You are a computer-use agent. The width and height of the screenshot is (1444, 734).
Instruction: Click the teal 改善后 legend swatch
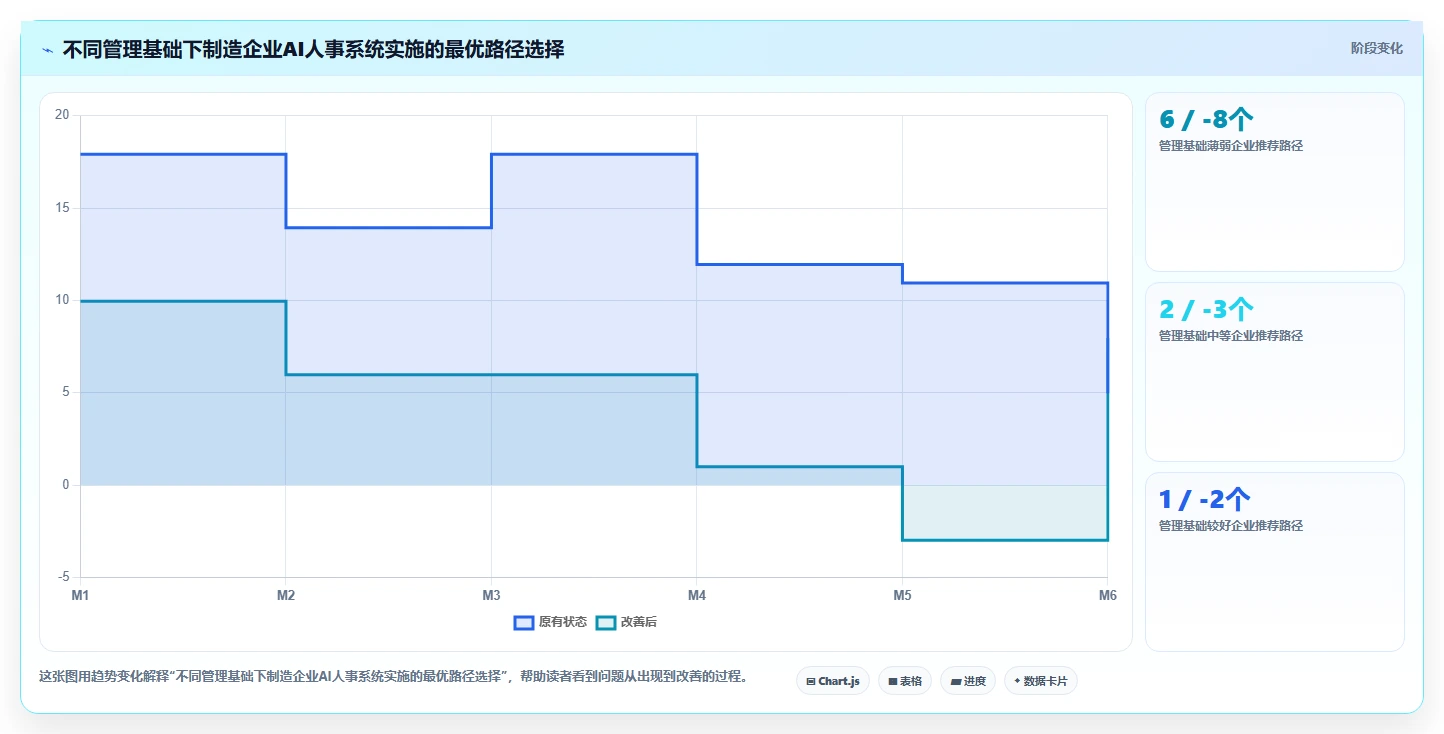tap(605, 622)
